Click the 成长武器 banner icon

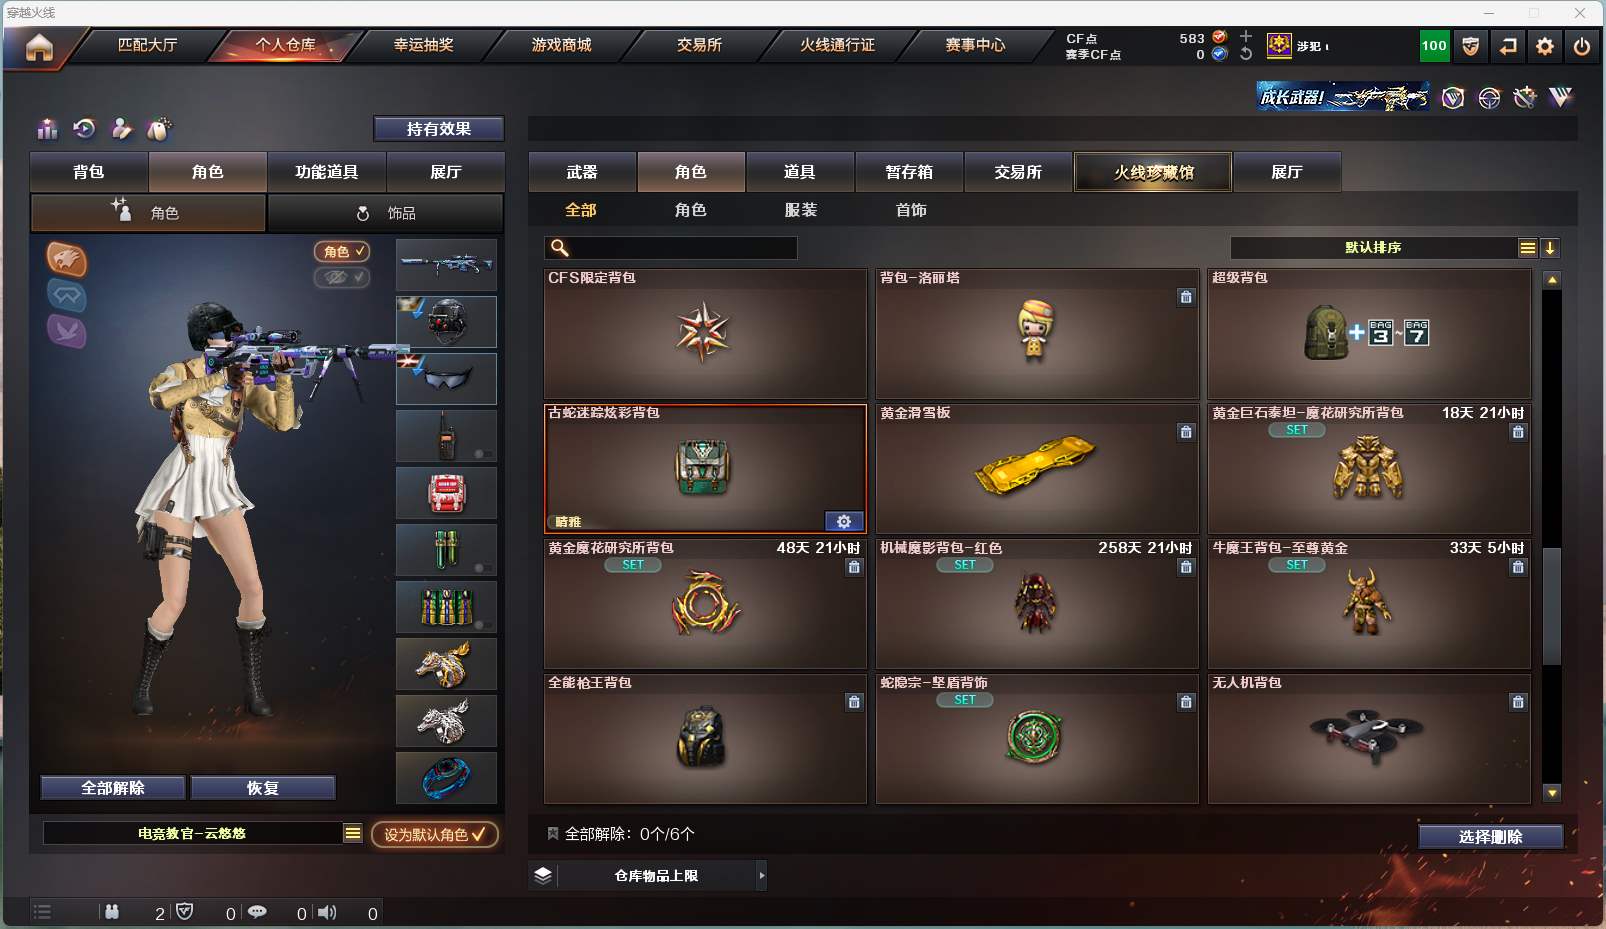click(1342, 97)
